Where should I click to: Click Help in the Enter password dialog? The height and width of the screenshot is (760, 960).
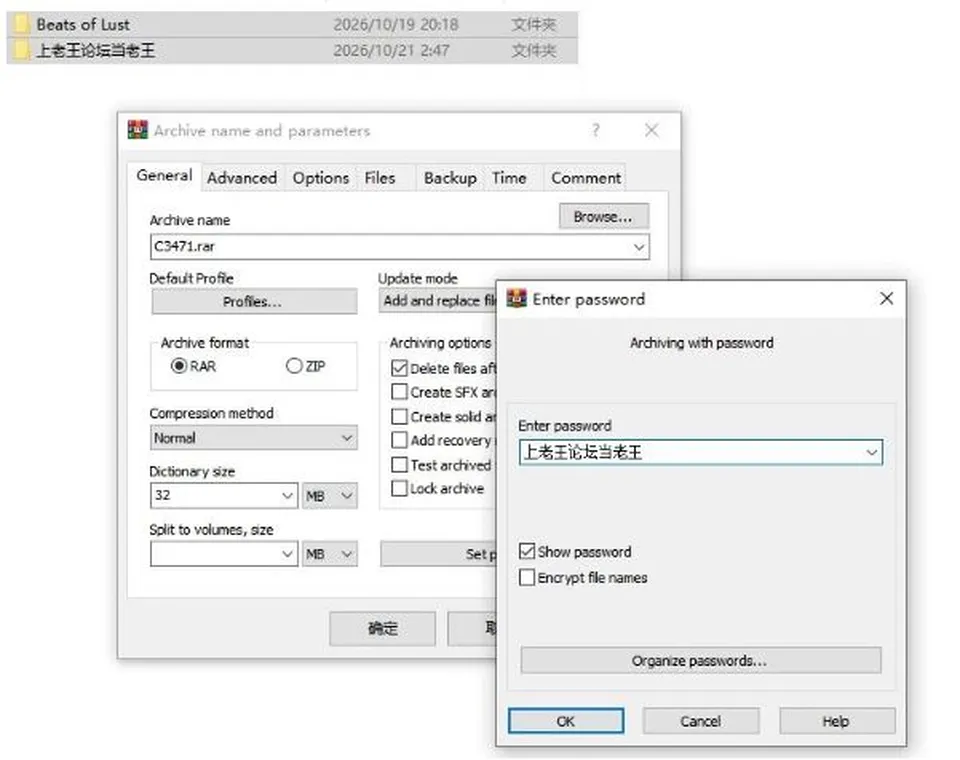837,721
